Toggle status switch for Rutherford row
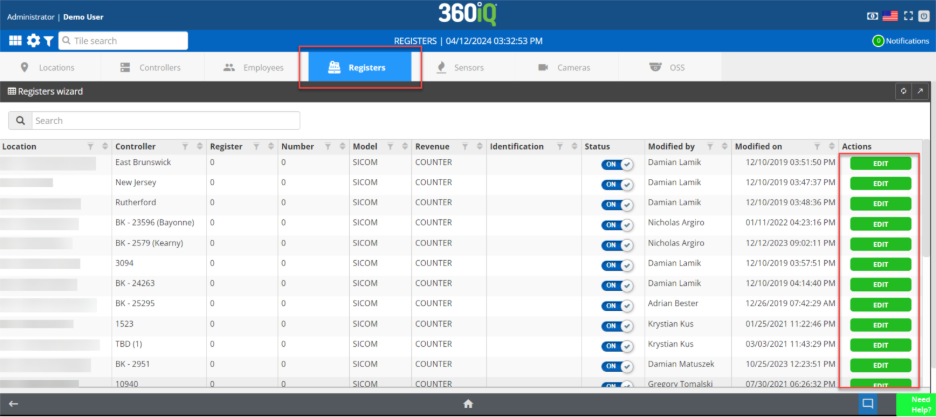Viewport: 936px width, 417px height. (617, 204)
